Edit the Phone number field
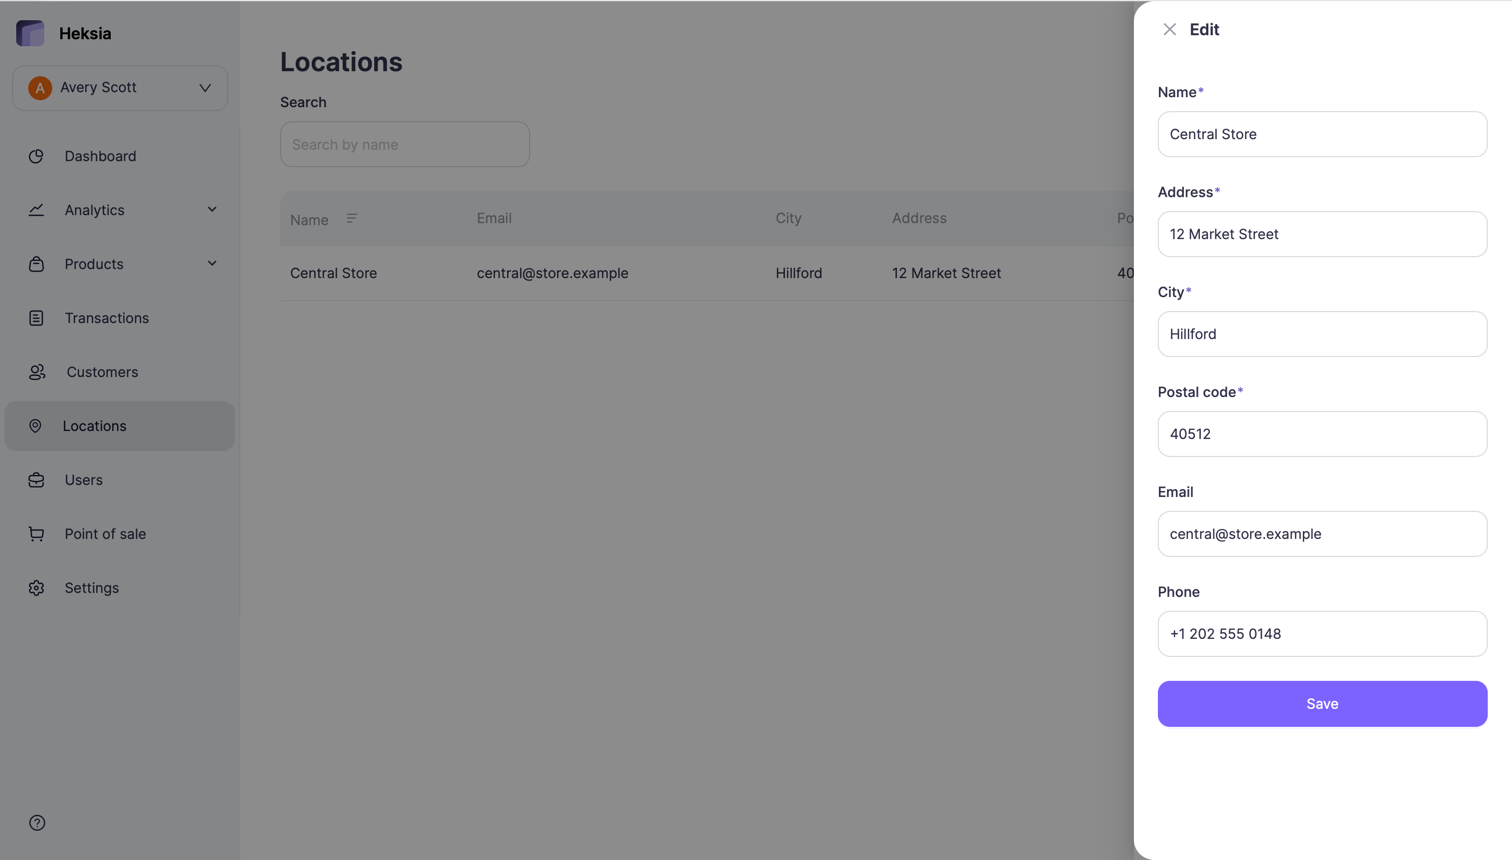This screenshot has width=1512, height=860. point(1322,634)
